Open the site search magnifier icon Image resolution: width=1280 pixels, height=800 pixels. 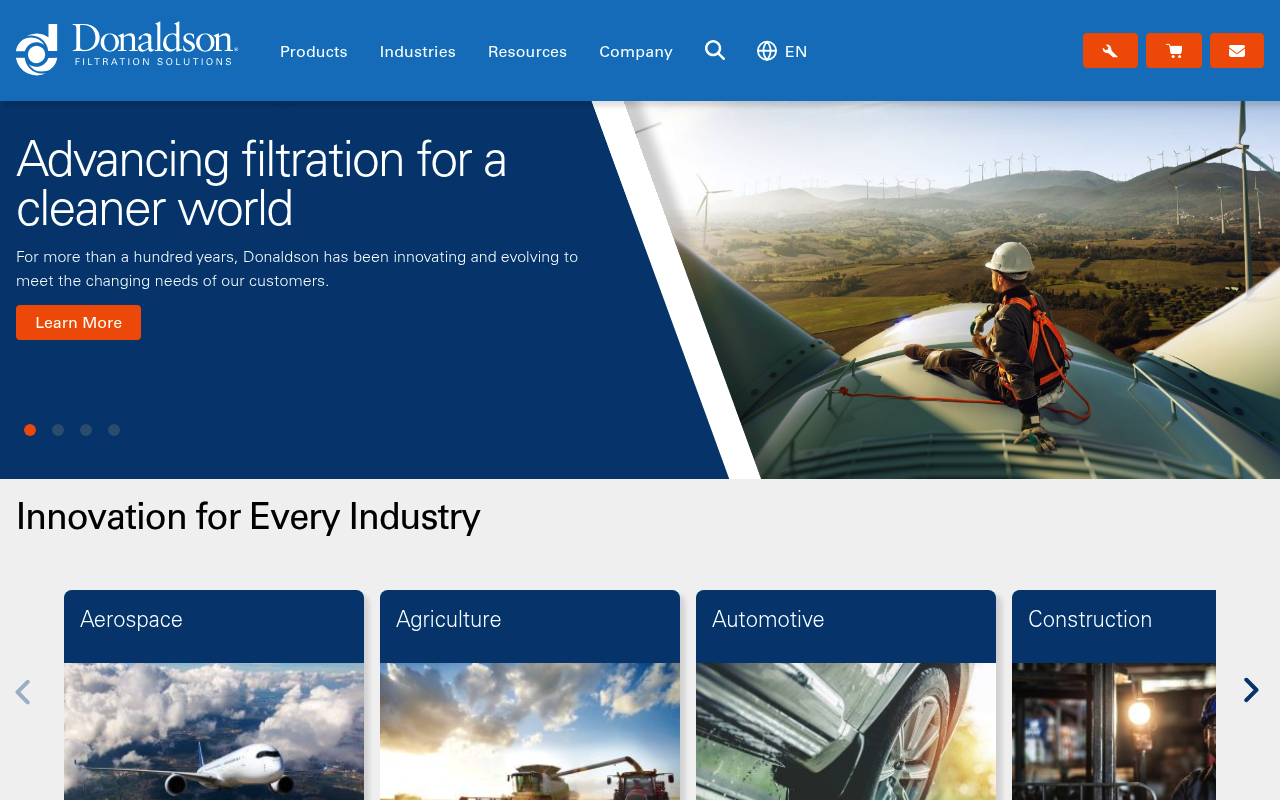[715, 50]
